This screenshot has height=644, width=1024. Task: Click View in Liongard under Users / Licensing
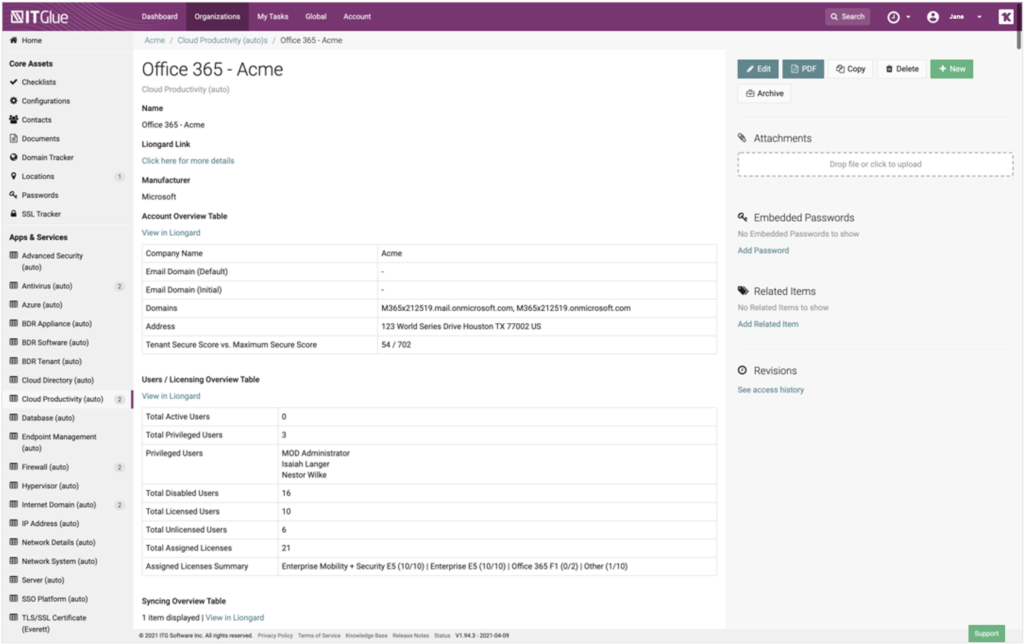coord(171,396)
